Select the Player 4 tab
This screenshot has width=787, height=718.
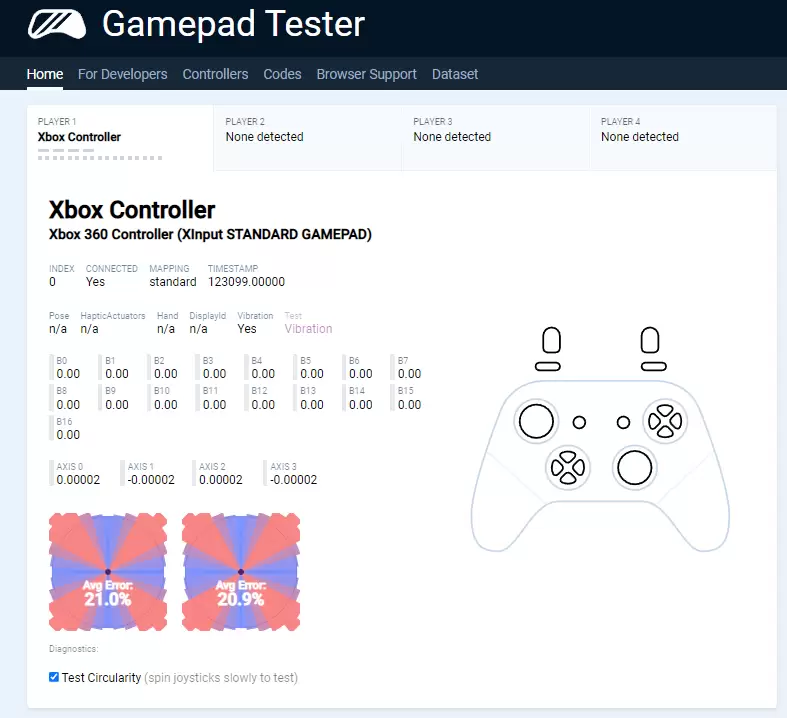[x=683, y=138]
